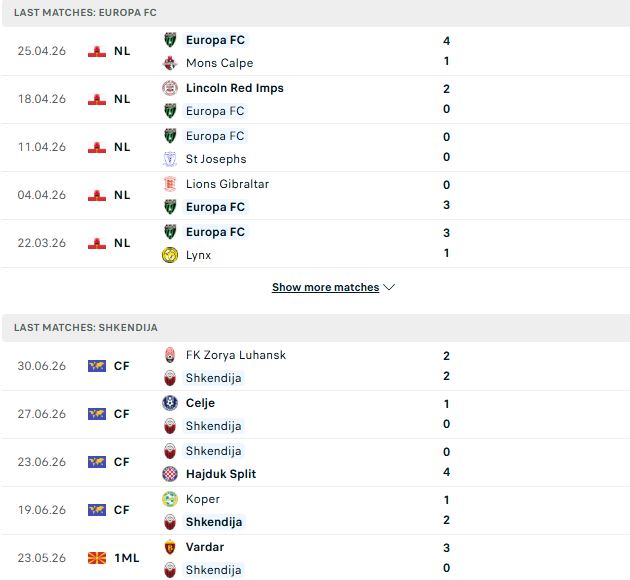Image resolution: width=630 pixels, height=580 pixels.
Task: Open the 11.04.26 Europa FC vs St Josephs match
Action: tap(315, 147)
